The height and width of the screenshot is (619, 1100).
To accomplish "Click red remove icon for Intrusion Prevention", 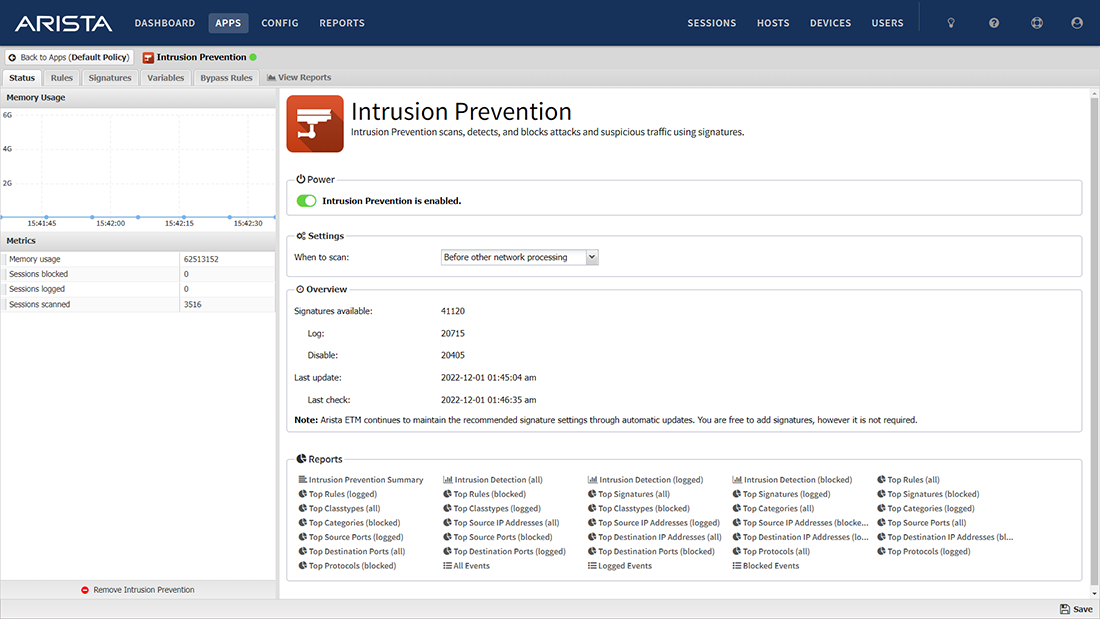I will [85, 590].
